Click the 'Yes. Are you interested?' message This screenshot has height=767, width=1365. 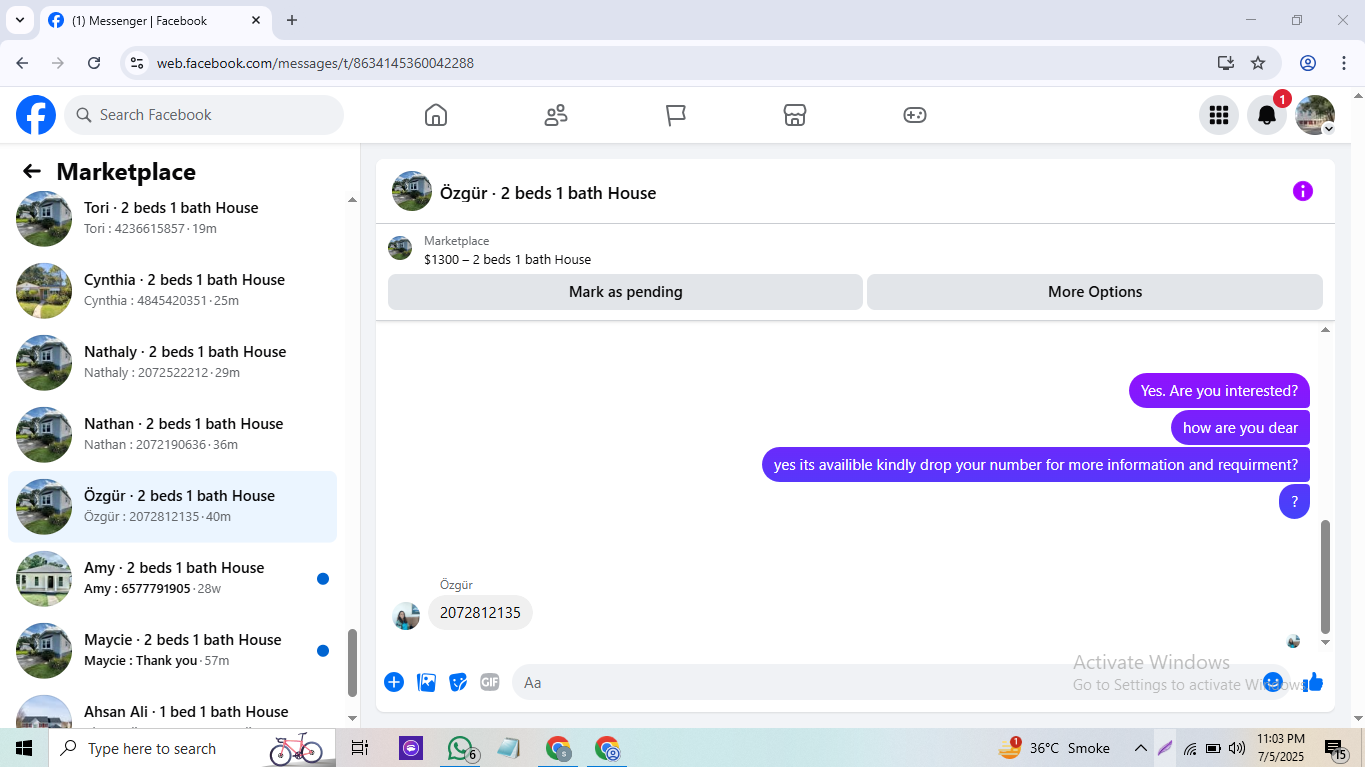[1219, 391]
